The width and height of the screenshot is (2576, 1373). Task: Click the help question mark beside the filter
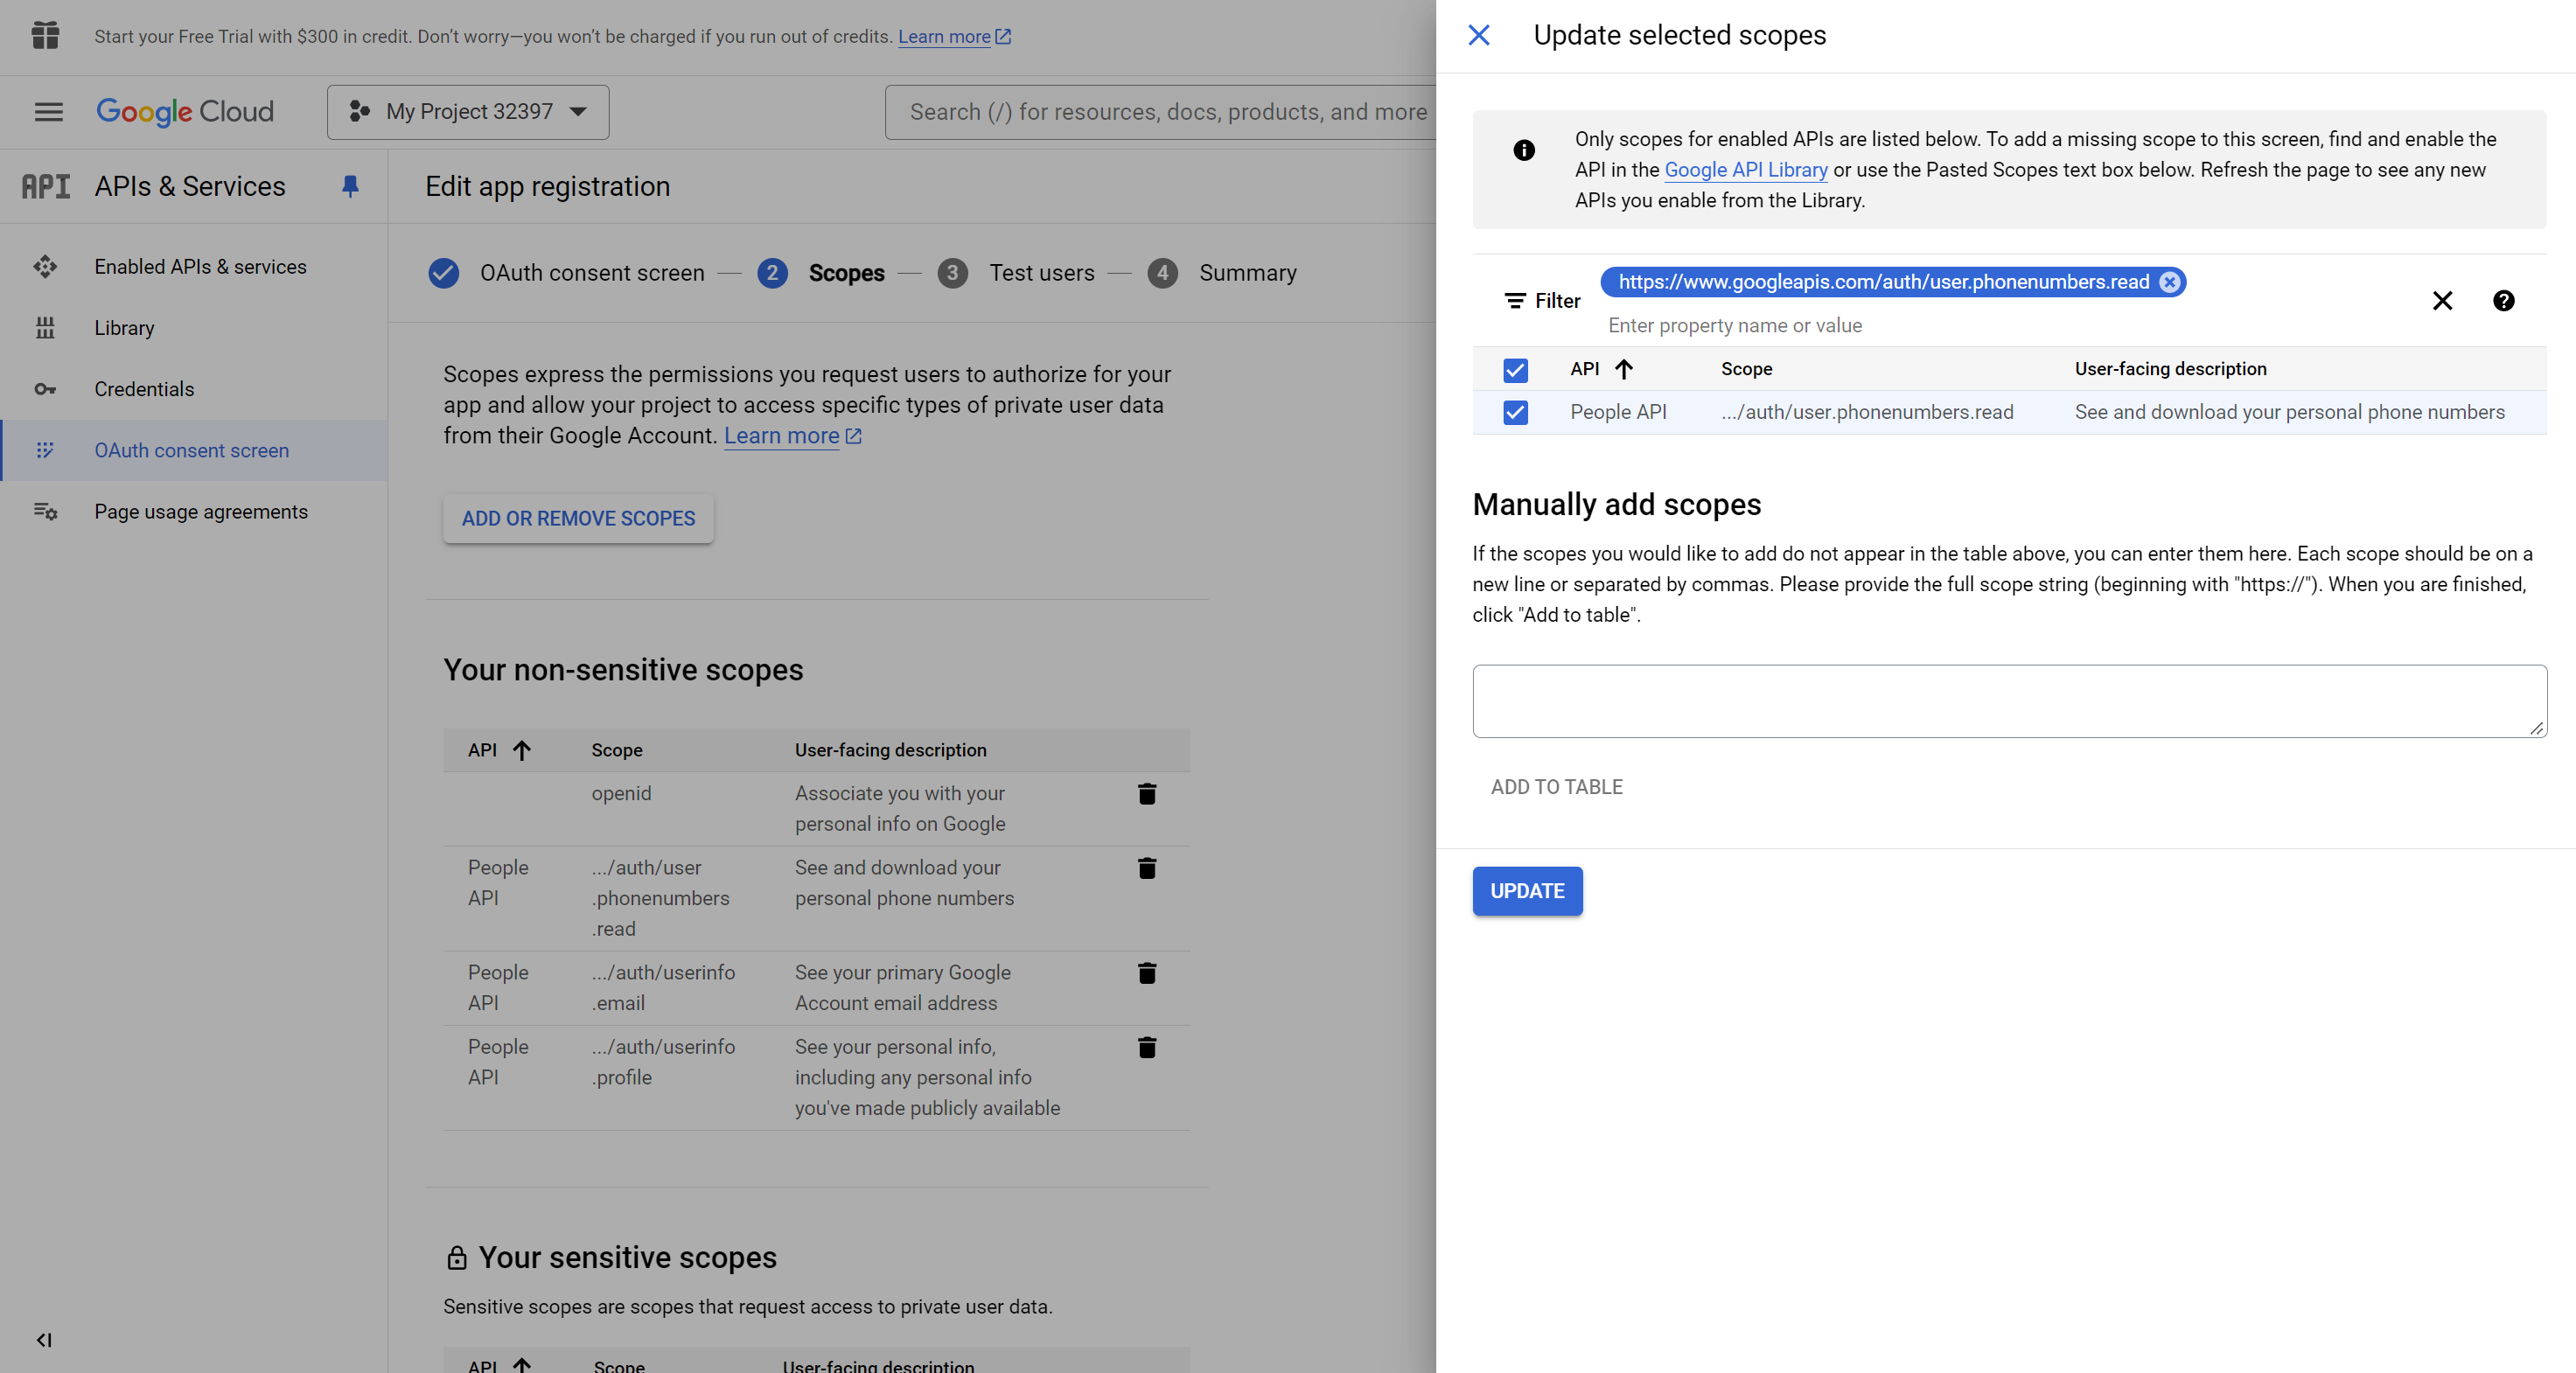coord(2503,301)
